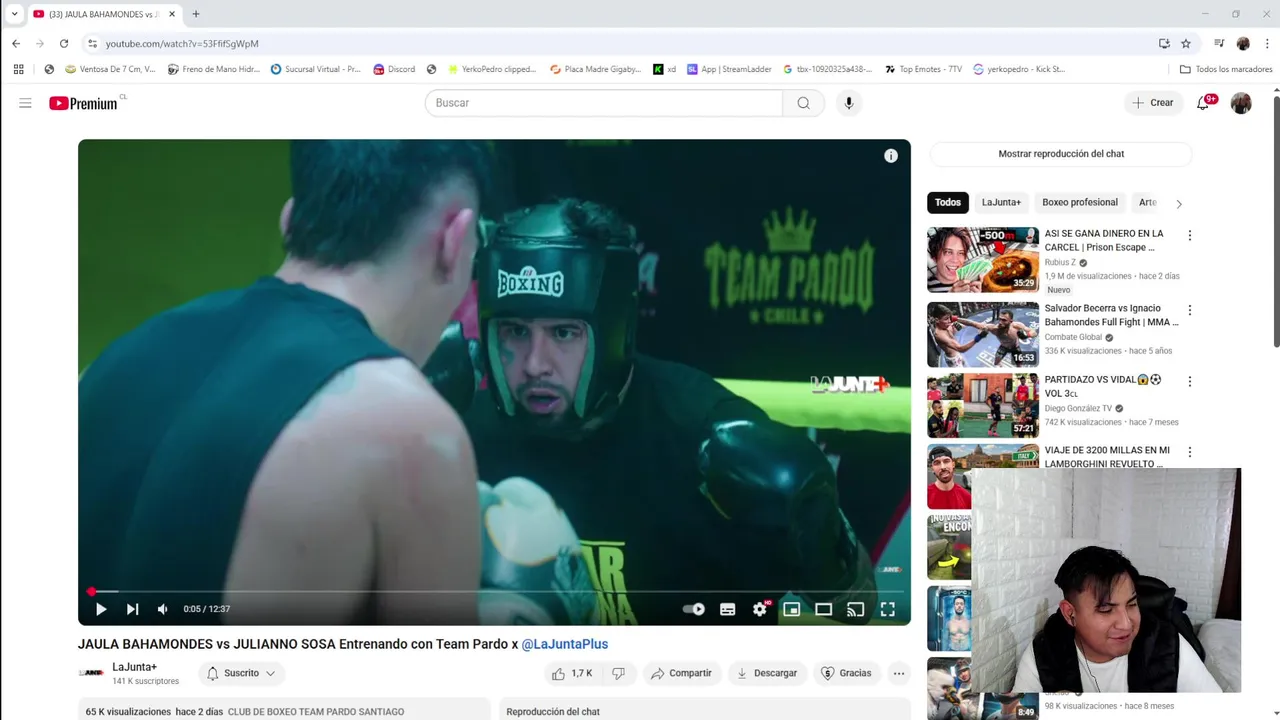Like the video with 1,7 K
This screenshot has width=1280, height=720.
point(572,673)
